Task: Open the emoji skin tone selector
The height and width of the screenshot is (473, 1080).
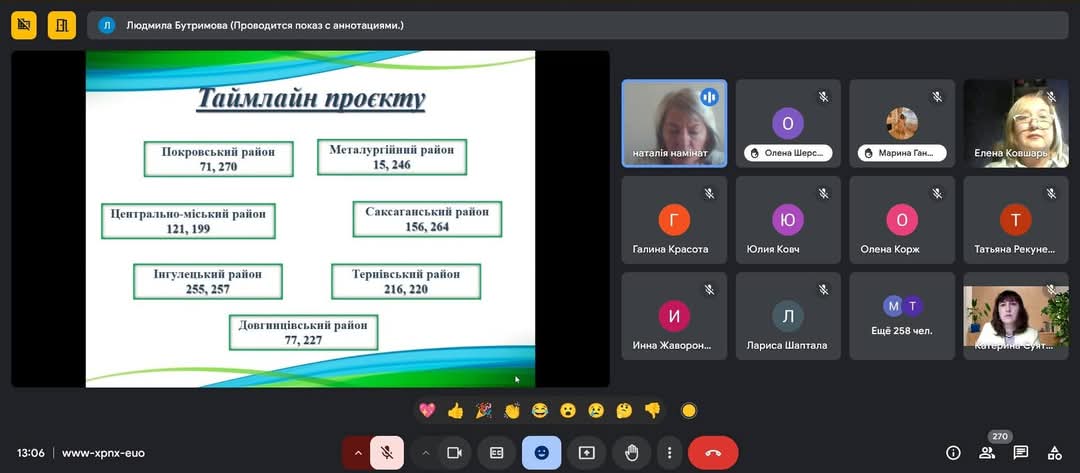Action: coord(688,410)
